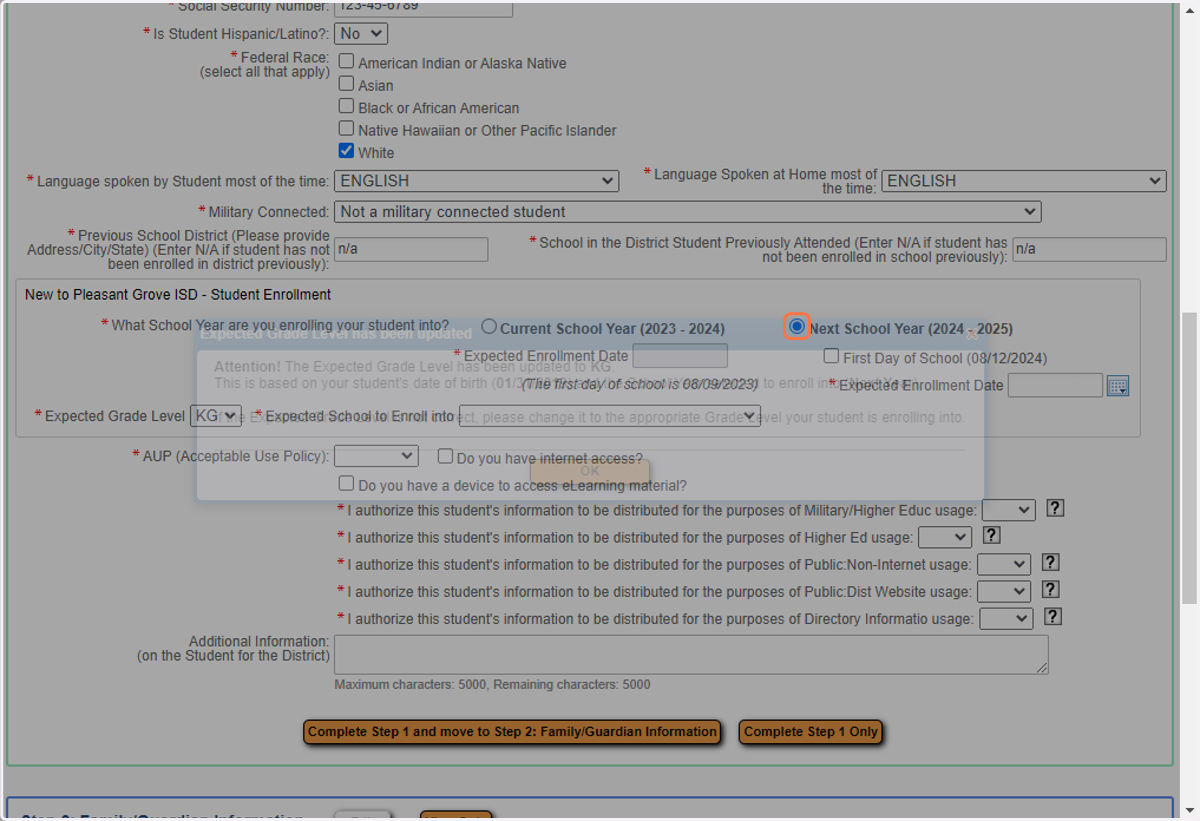Click OK in the faded grade level dialog
1200x821 pixels.
pyautogui.click(x=590, y=471)
